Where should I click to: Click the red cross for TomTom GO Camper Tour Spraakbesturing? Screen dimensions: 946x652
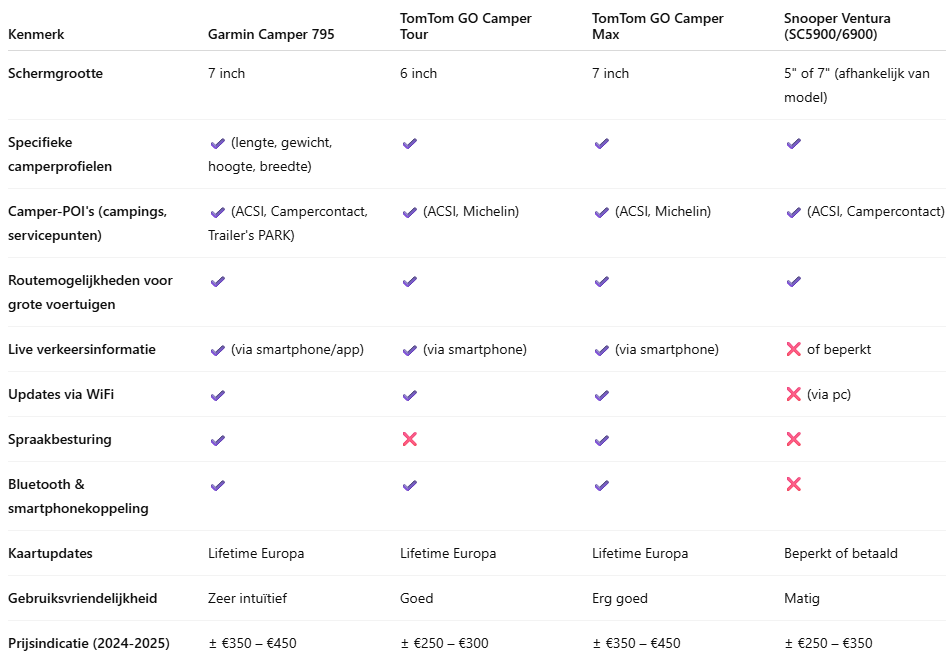[410, 439]
